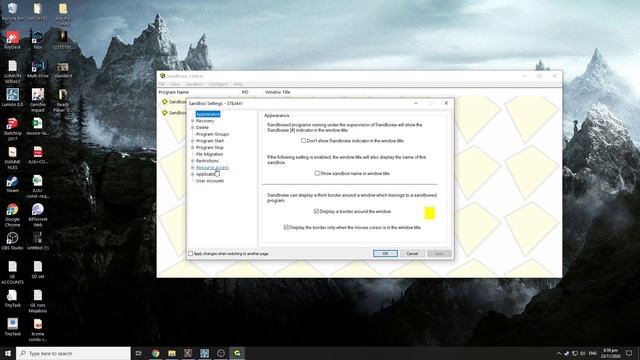This screenshot has height=360, width=640.
Task: Close the Sandbox Settings dialog
Action: point(446,103)
